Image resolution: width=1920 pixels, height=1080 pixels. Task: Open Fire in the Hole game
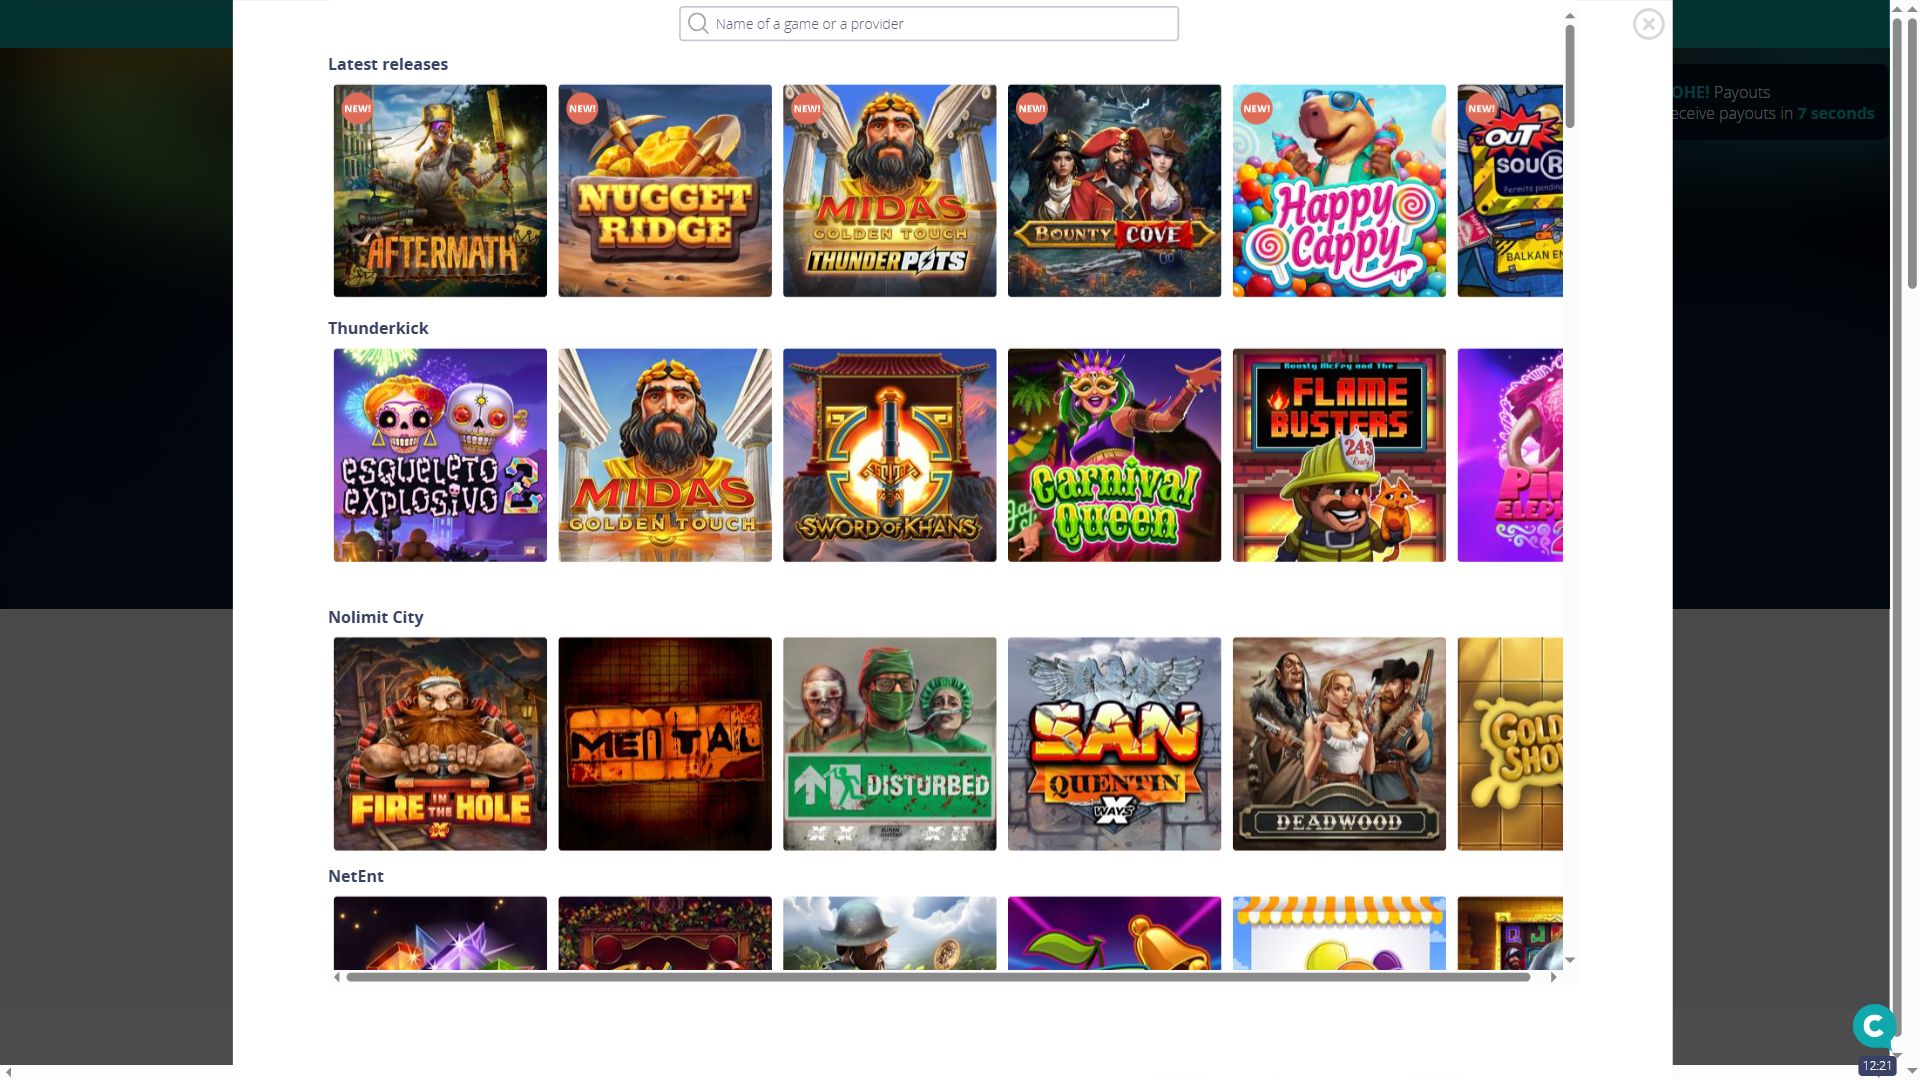(440, 744)
